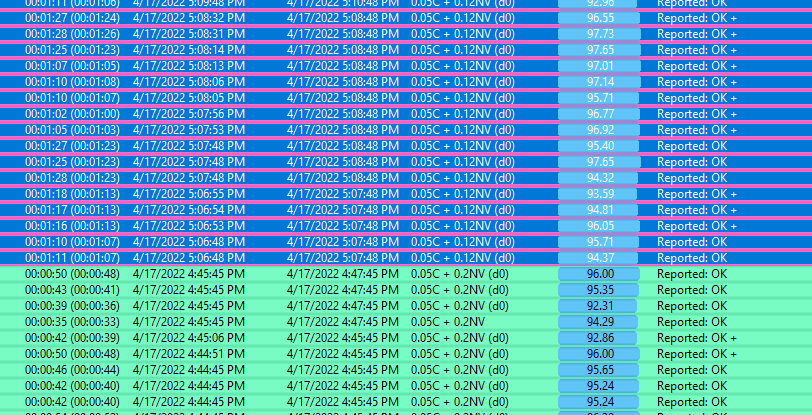This screenshot has height=415, width=812.
Task: Select elapsed time 00:01:02 (00:01:00)
Action: pyautogui.click(x=72, y=114)
